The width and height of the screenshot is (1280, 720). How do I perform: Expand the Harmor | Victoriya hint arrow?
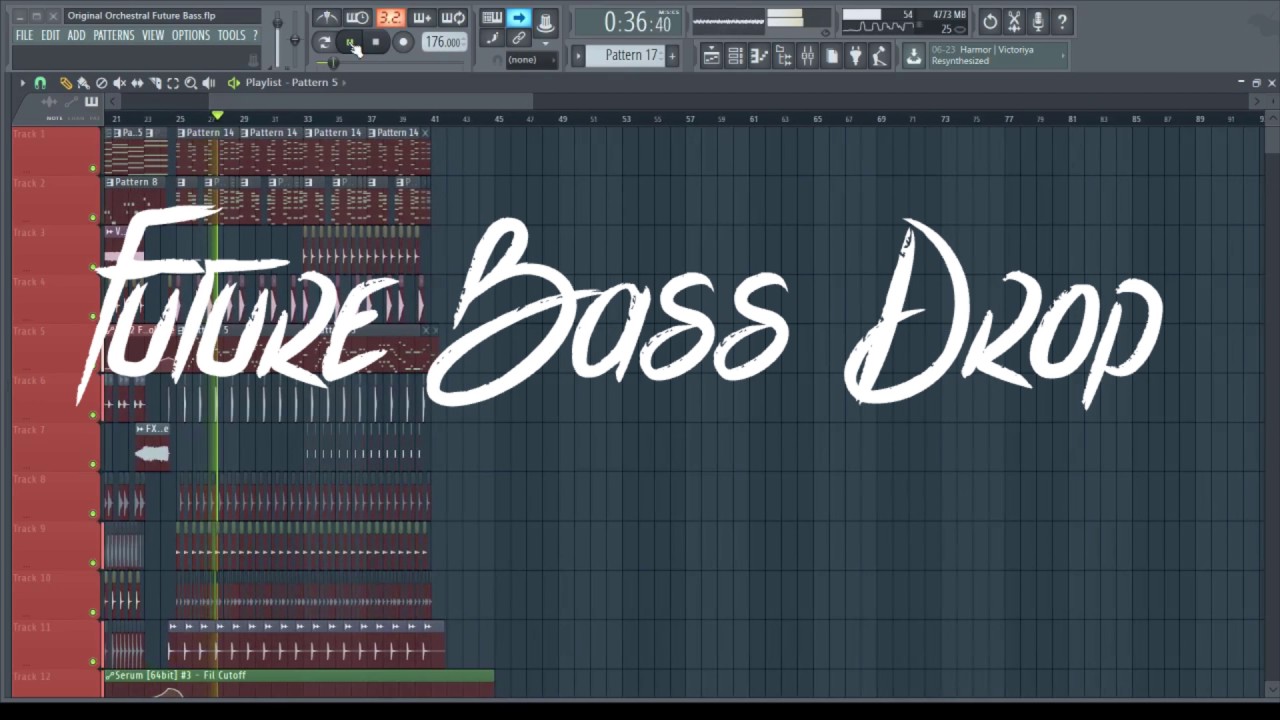point(1064,55)
